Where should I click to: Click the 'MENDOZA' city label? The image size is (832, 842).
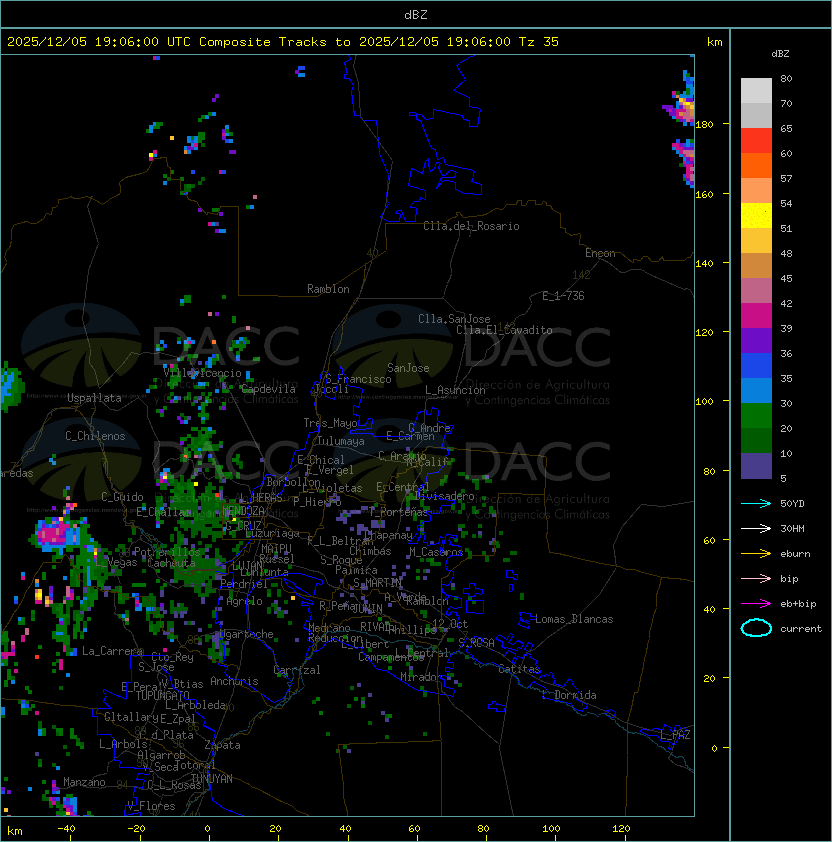coord(243,511)
